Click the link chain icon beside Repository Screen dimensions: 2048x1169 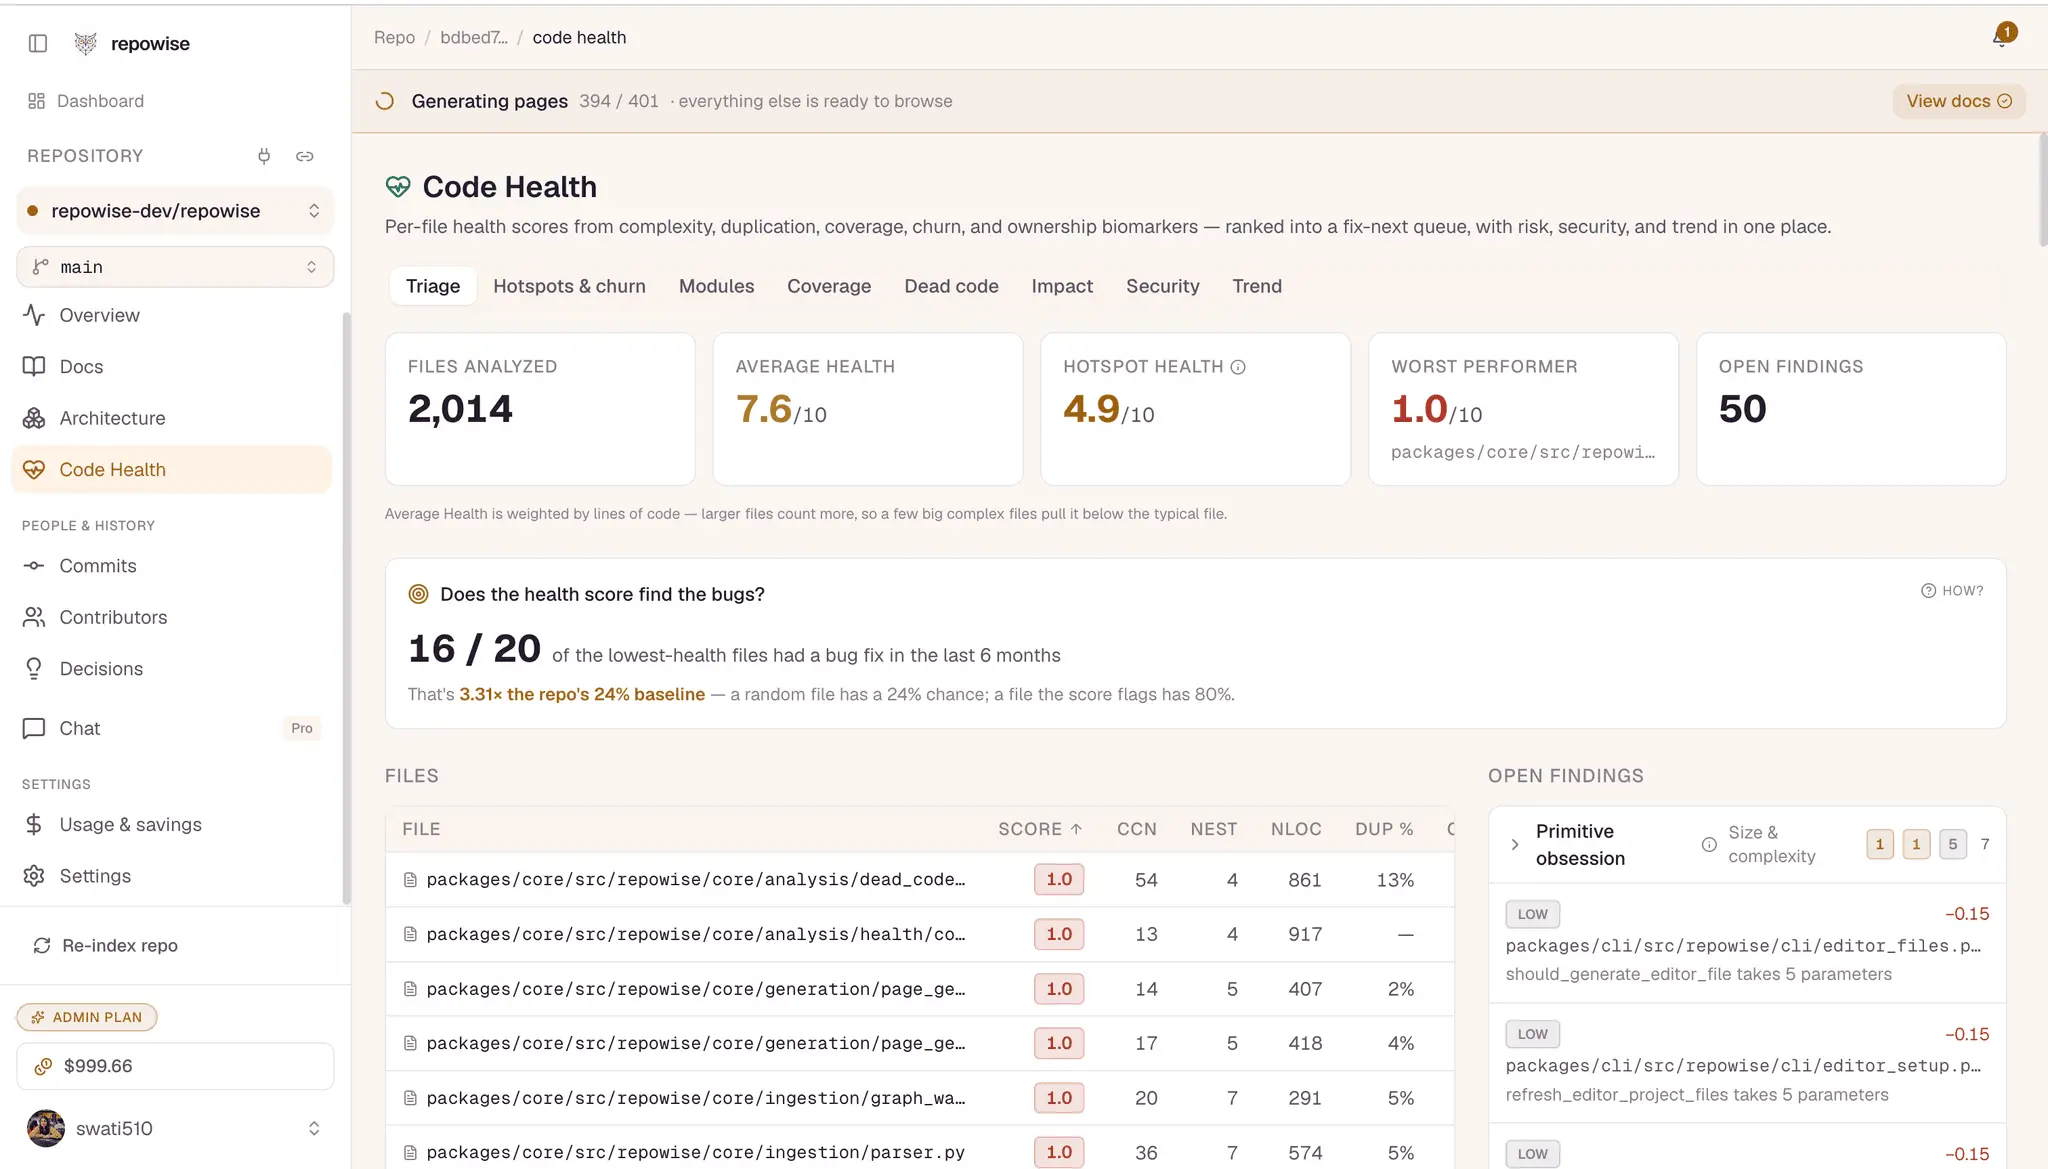(x=305, y=156)
